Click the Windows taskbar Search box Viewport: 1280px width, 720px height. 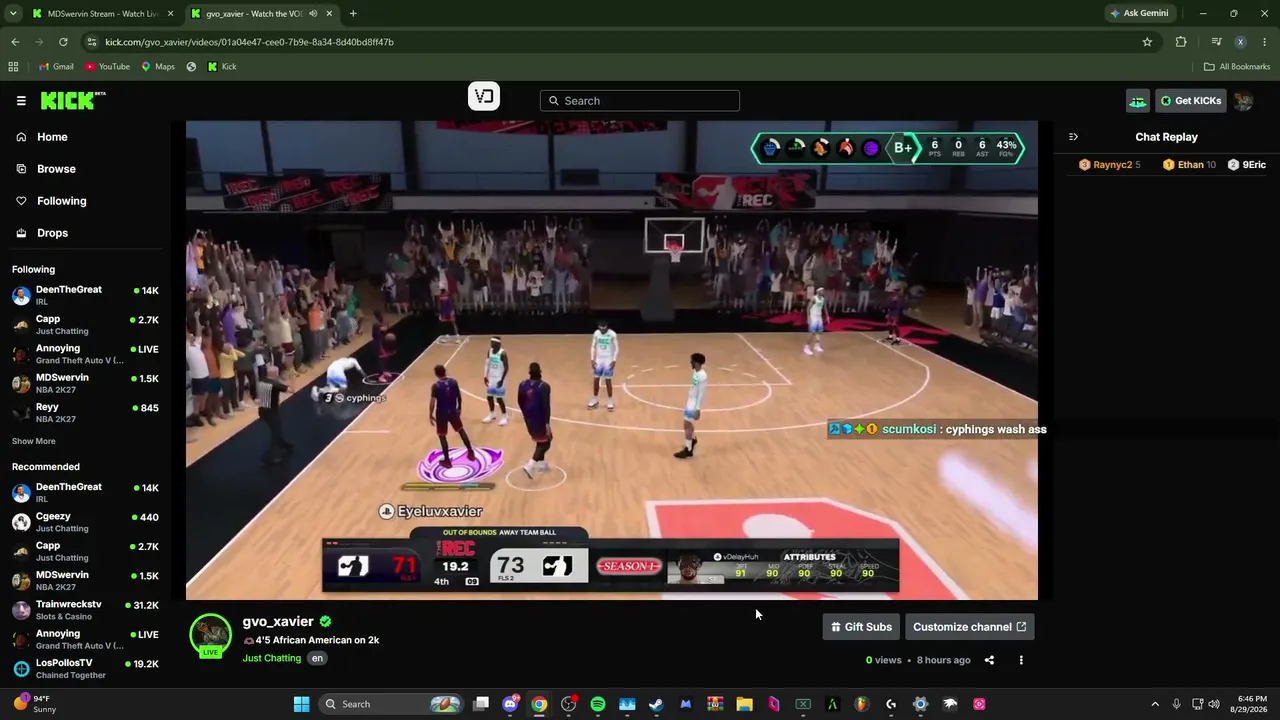tap(392, 704)
